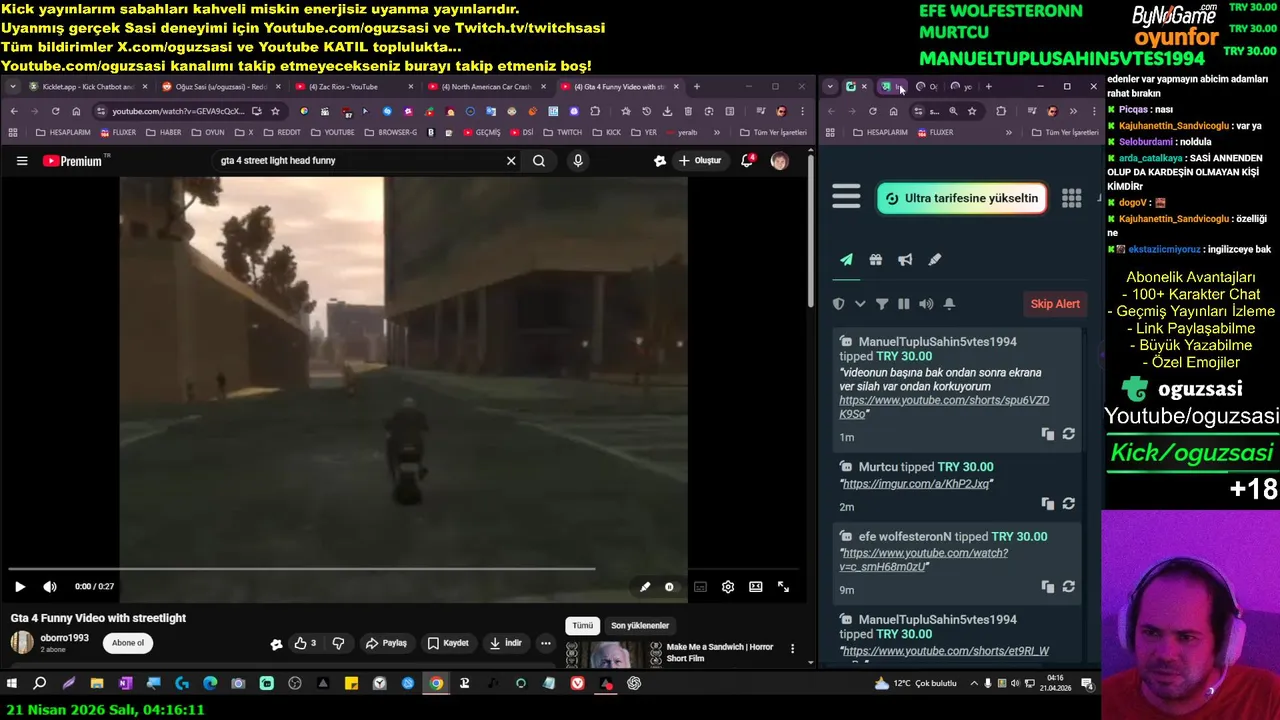Dislike the video with thumbs down

tap(338, 643)
